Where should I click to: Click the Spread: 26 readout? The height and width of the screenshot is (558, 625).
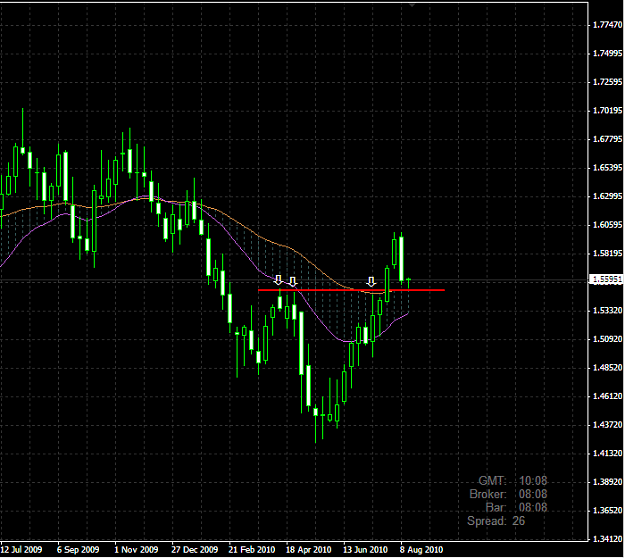point(496,521)
